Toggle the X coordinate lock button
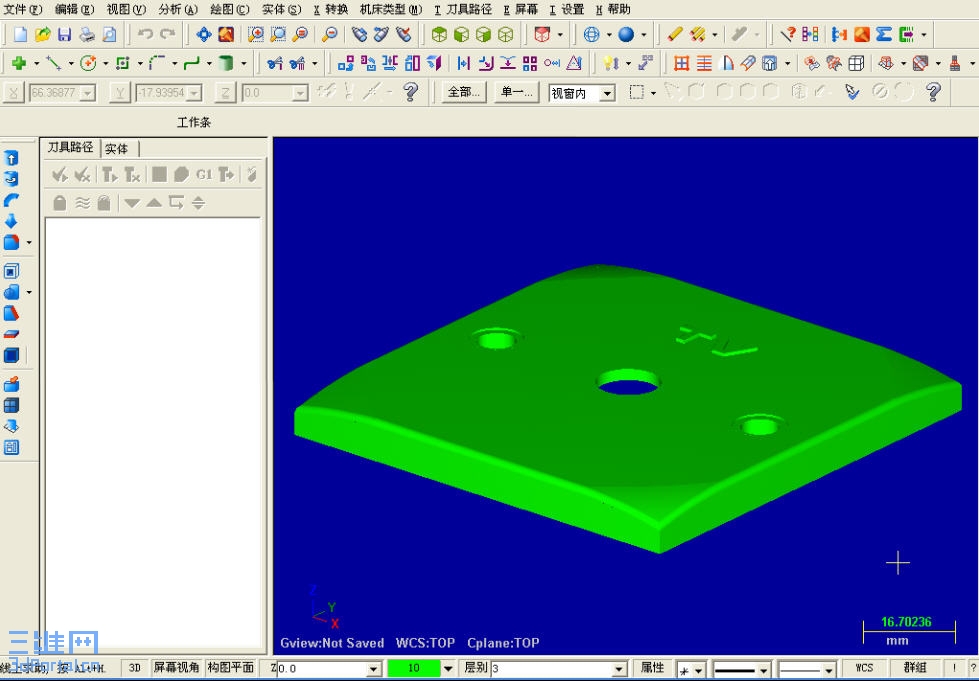The width and height of the screenshot is (979, 681). (x=13, y=93)
